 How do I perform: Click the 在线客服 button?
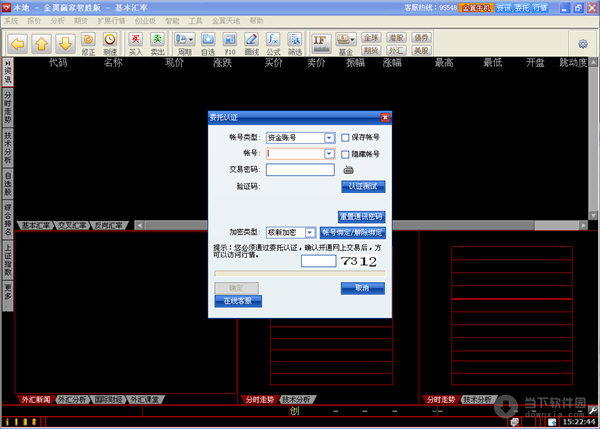(238, 301)
